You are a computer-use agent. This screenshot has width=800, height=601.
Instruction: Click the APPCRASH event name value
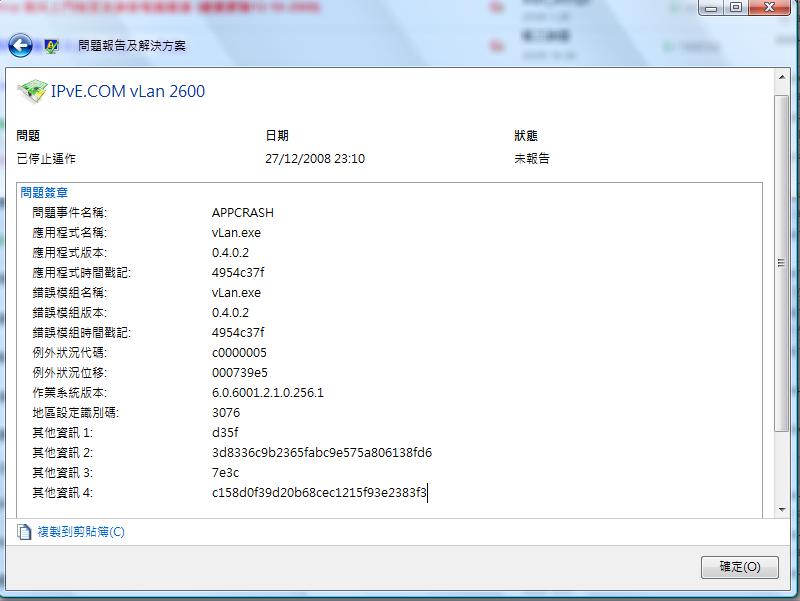click(x=243, y=213)
